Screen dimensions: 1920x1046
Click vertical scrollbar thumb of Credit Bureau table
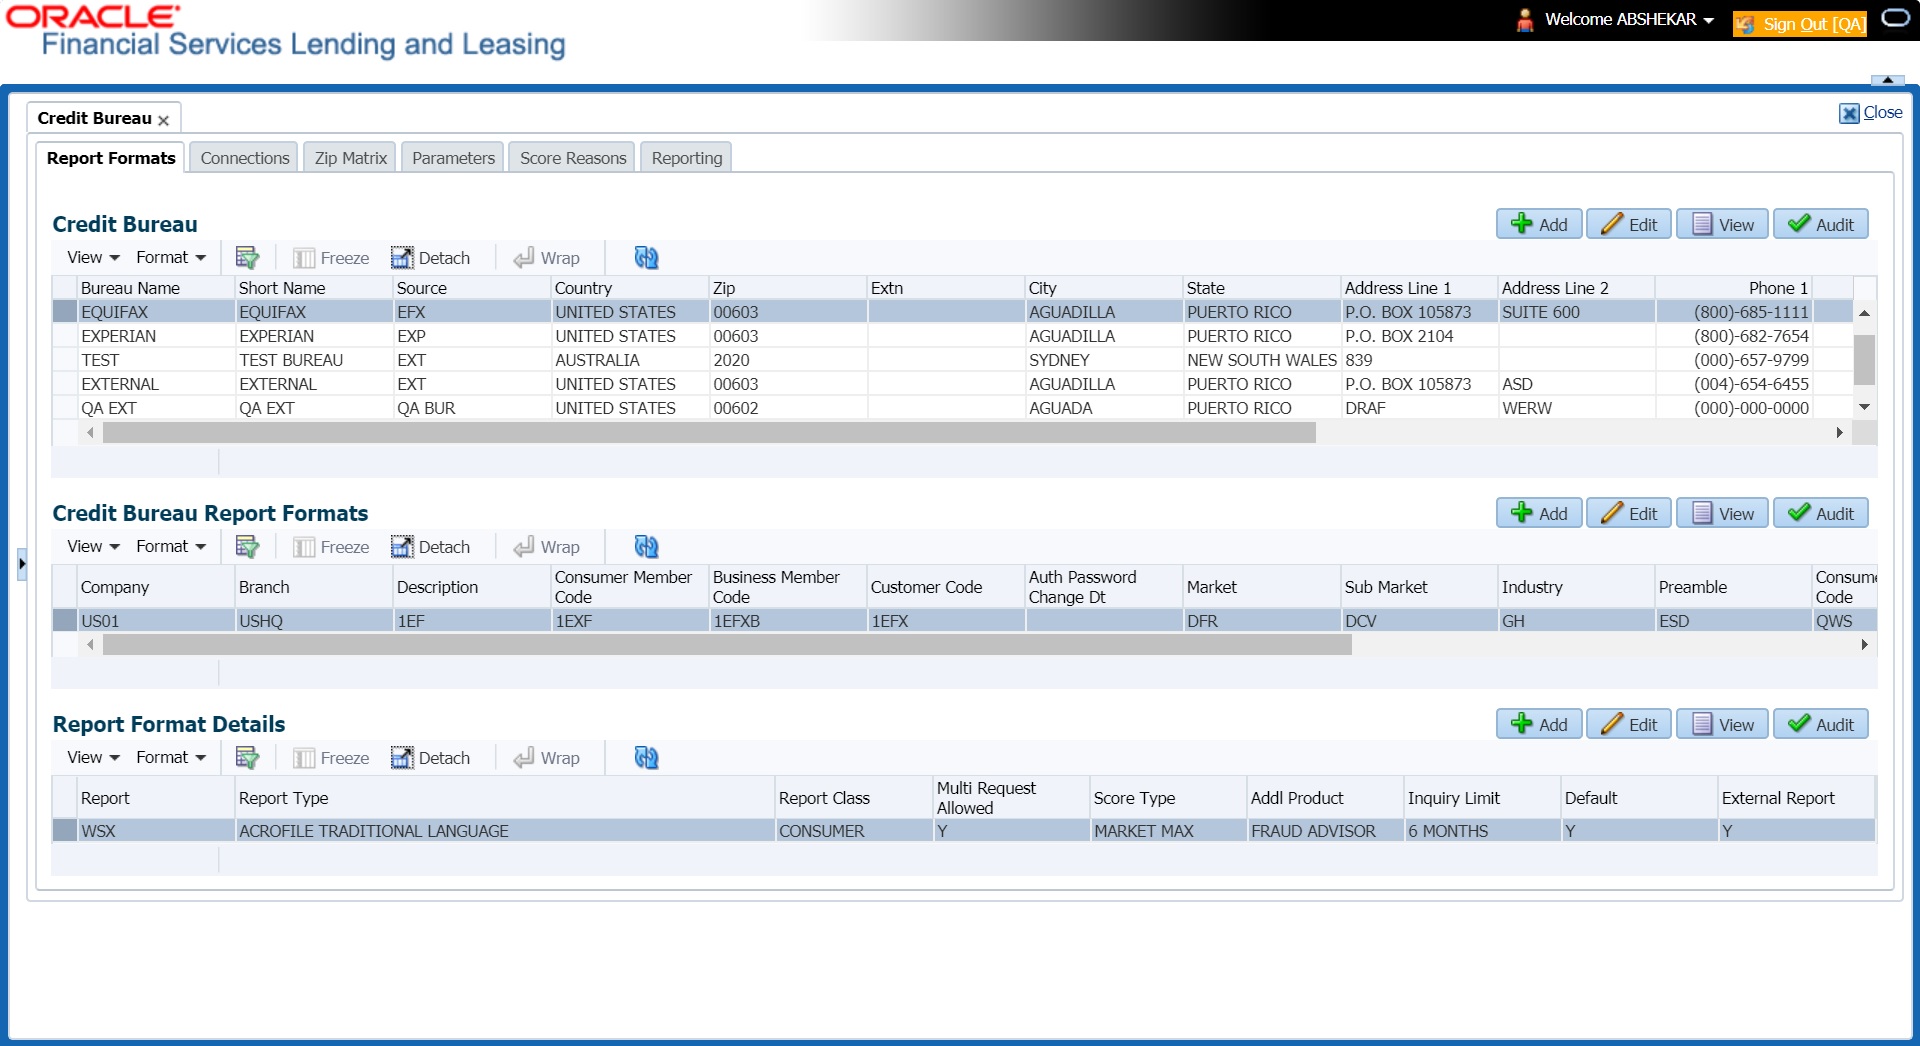point(1864,360)
